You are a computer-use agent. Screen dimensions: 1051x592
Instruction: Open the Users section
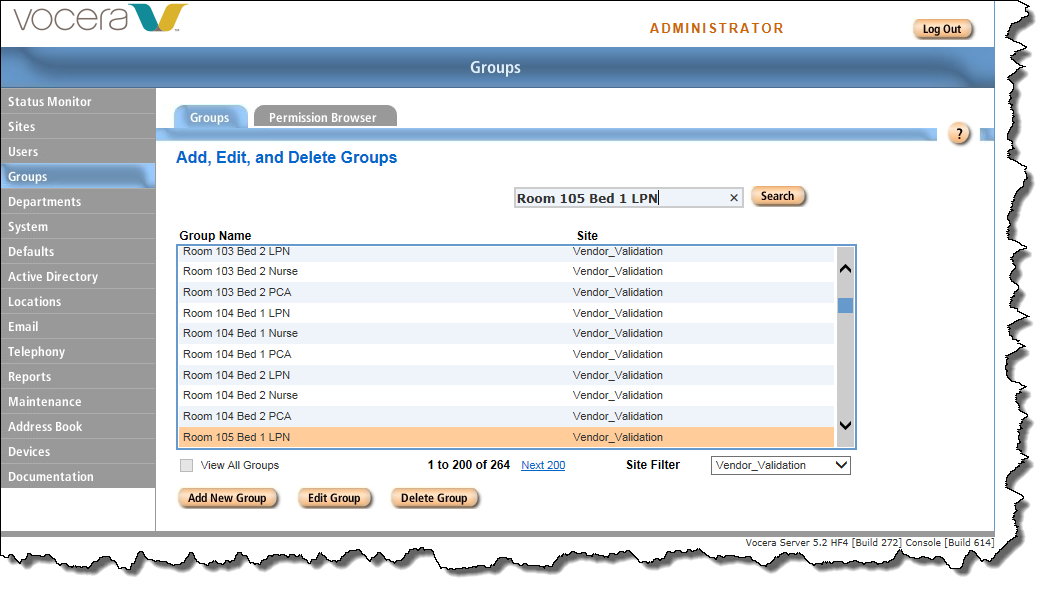(78, 152)
